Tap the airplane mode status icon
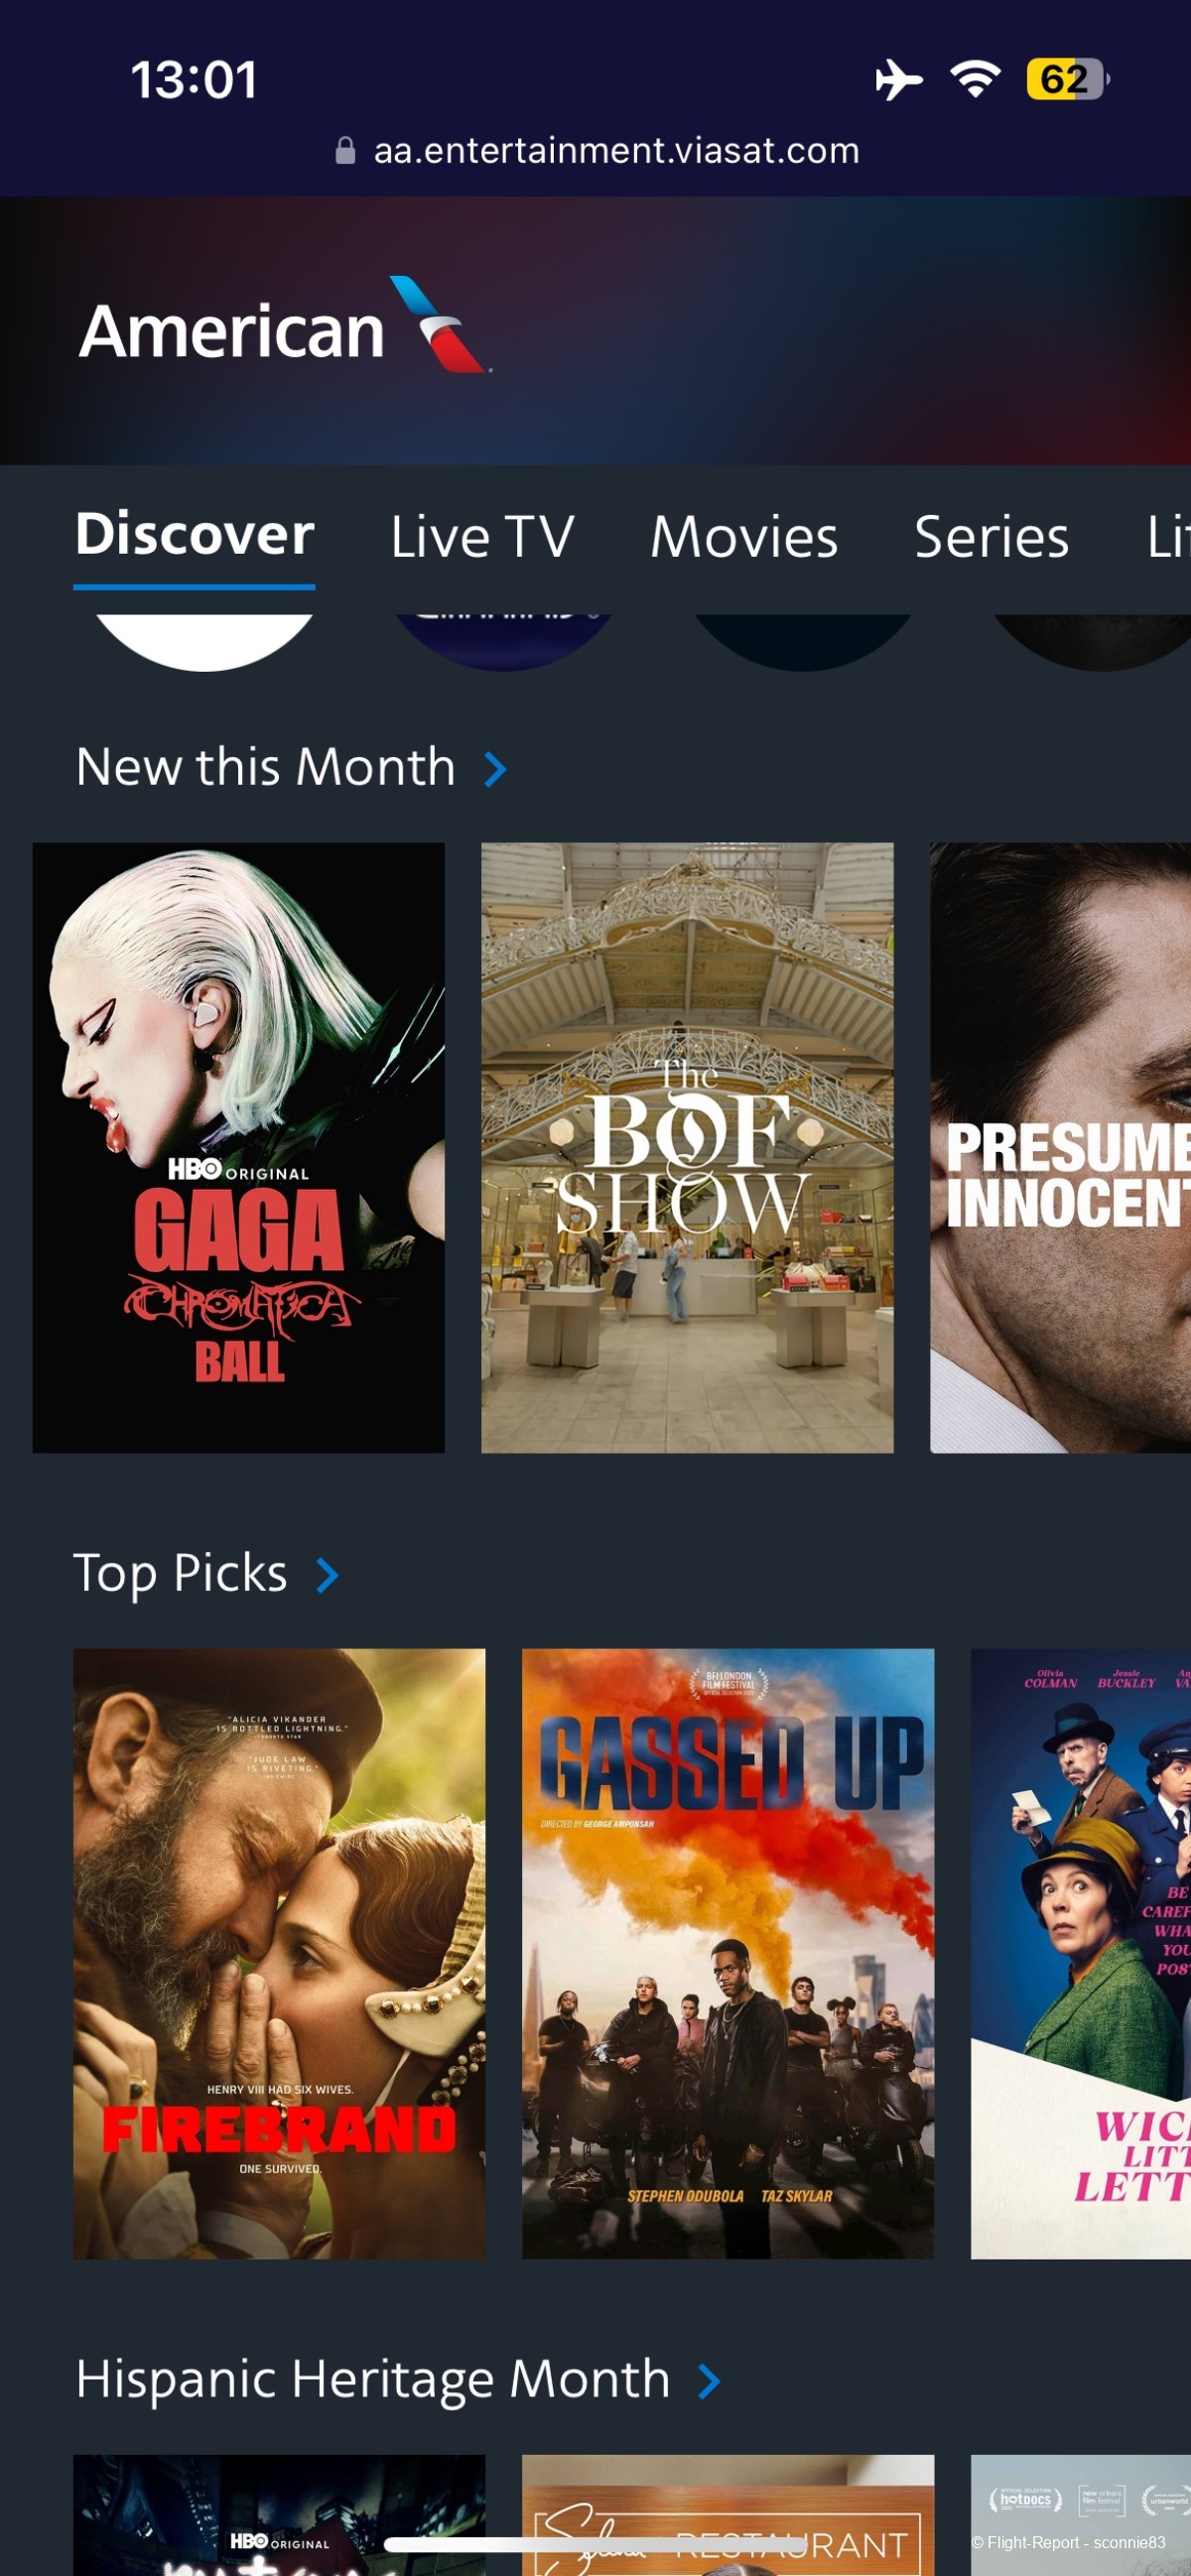Screen dimensions: 1191x2576 point(898,79)
